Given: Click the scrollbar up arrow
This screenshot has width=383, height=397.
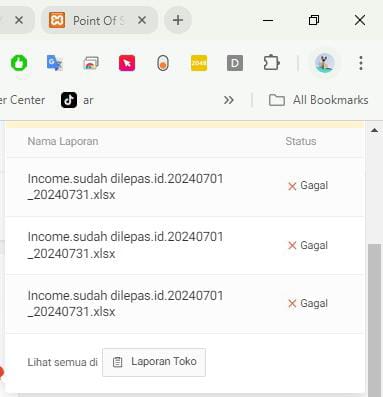Looking at the screenshot, I should 374,130.
